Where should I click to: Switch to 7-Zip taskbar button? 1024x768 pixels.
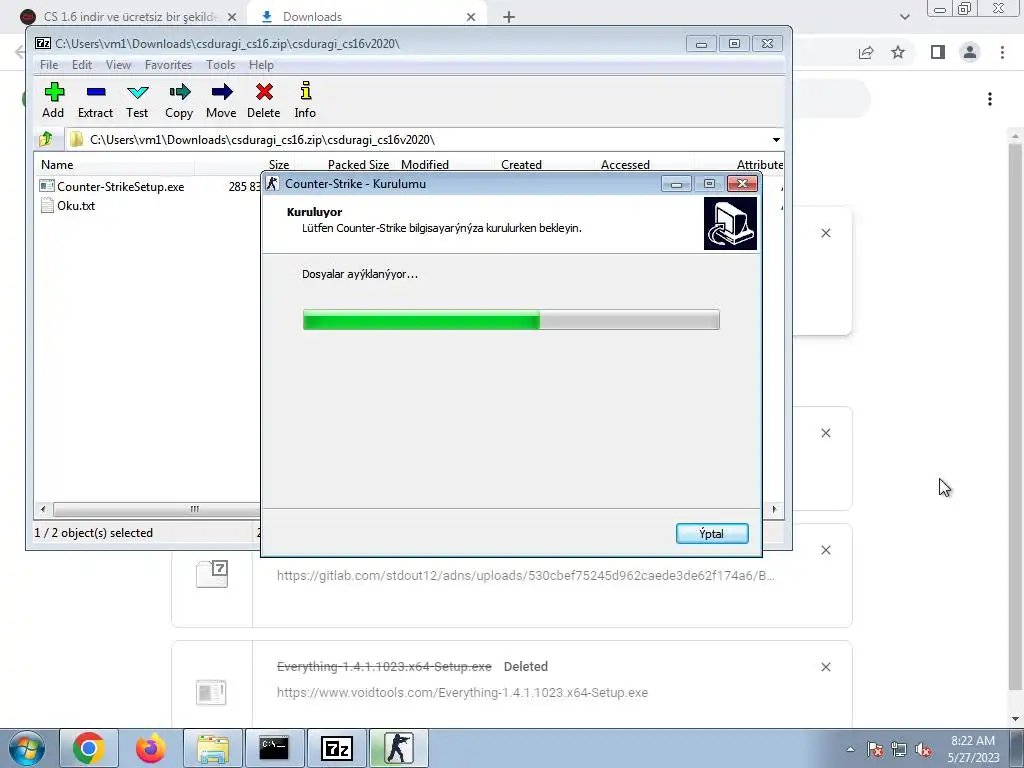coord(336,748)
